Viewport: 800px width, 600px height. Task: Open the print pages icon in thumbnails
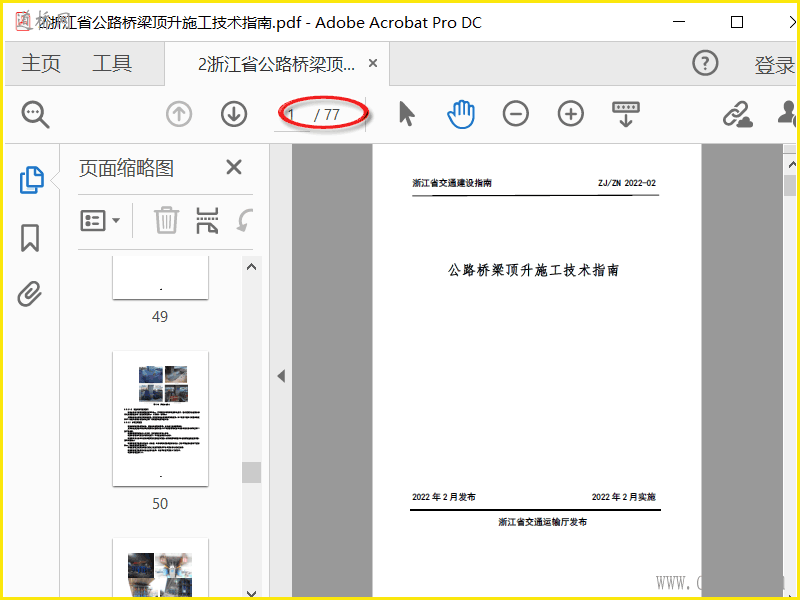tap(207, 220)
